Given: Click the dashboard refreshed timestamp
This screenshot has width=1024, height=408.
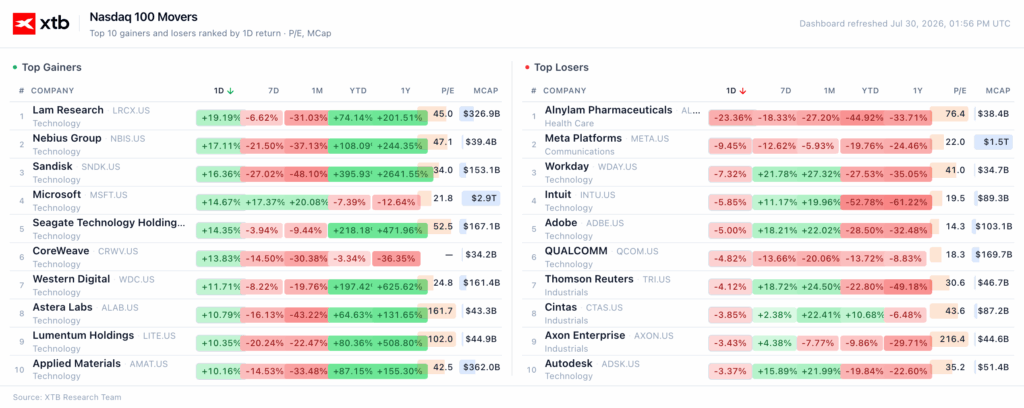Looking at the screenshot, I should (x=905, y=24).
